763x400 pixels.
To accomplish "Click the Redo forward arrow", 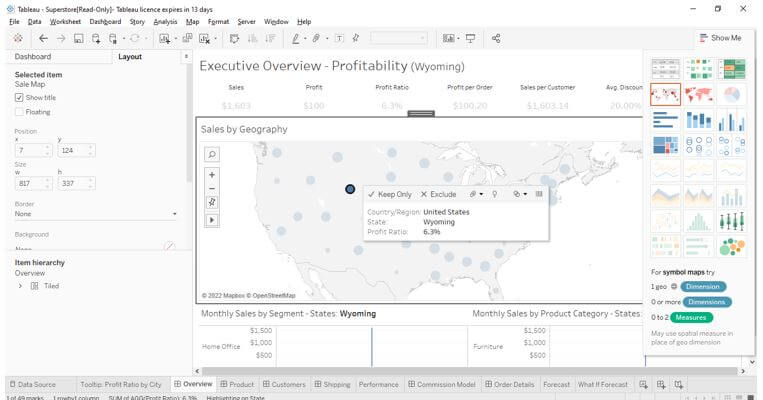I will tap(61, 38).
